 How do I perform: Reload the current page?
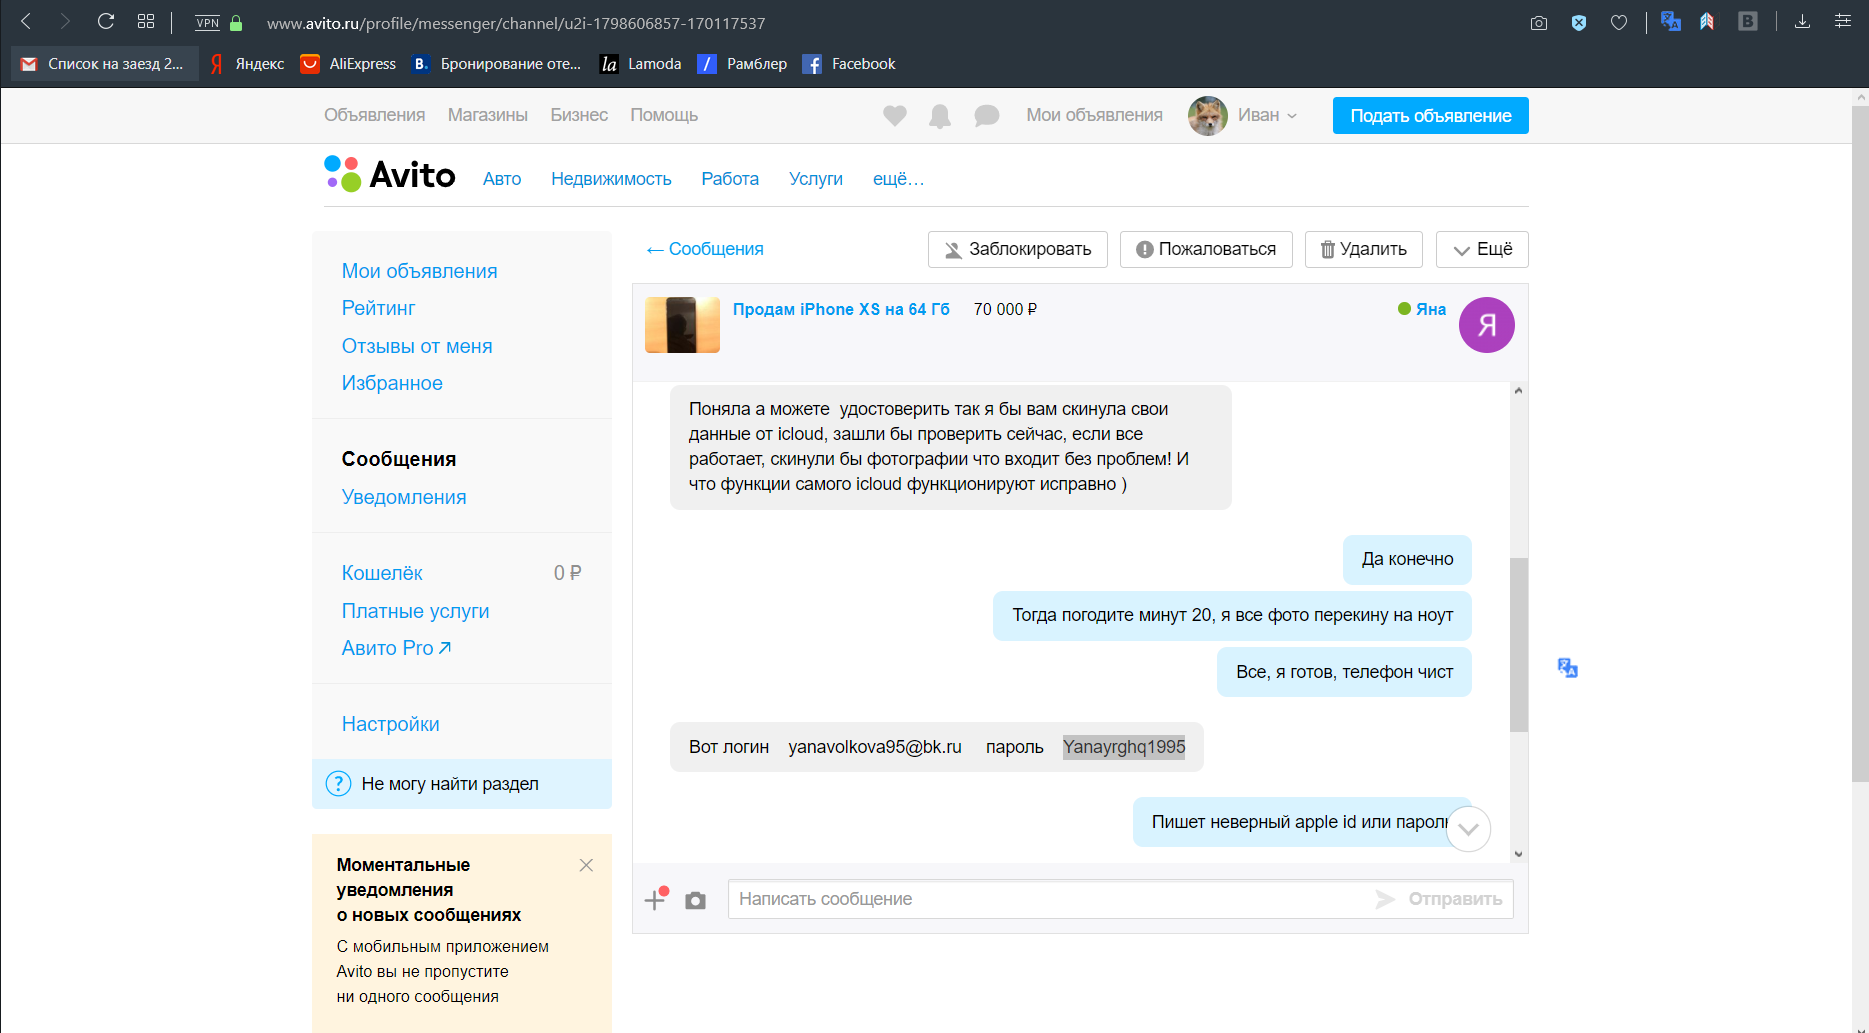pyautogui.click(x=105, y=21)
